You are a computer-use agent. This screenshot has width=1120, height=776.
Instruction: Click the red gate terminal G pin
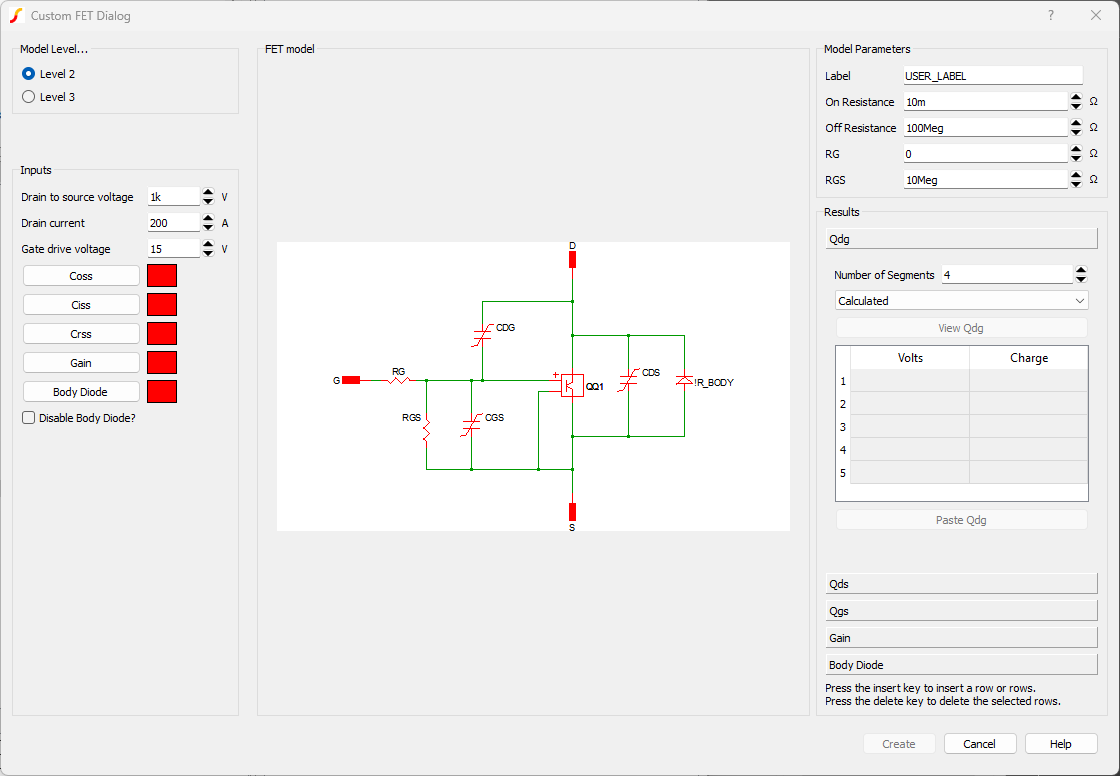pyautogui.click(x=350, y=380)
